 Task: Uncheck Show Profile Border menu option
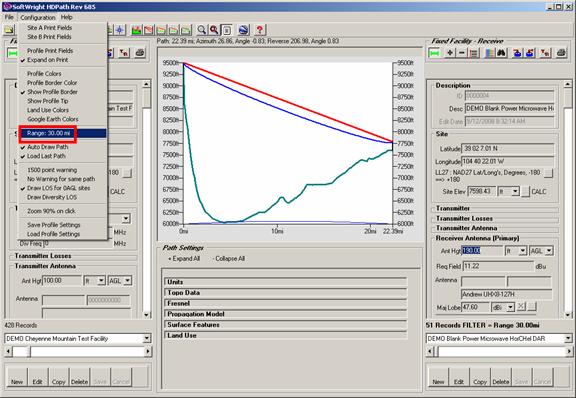[52, 92]
